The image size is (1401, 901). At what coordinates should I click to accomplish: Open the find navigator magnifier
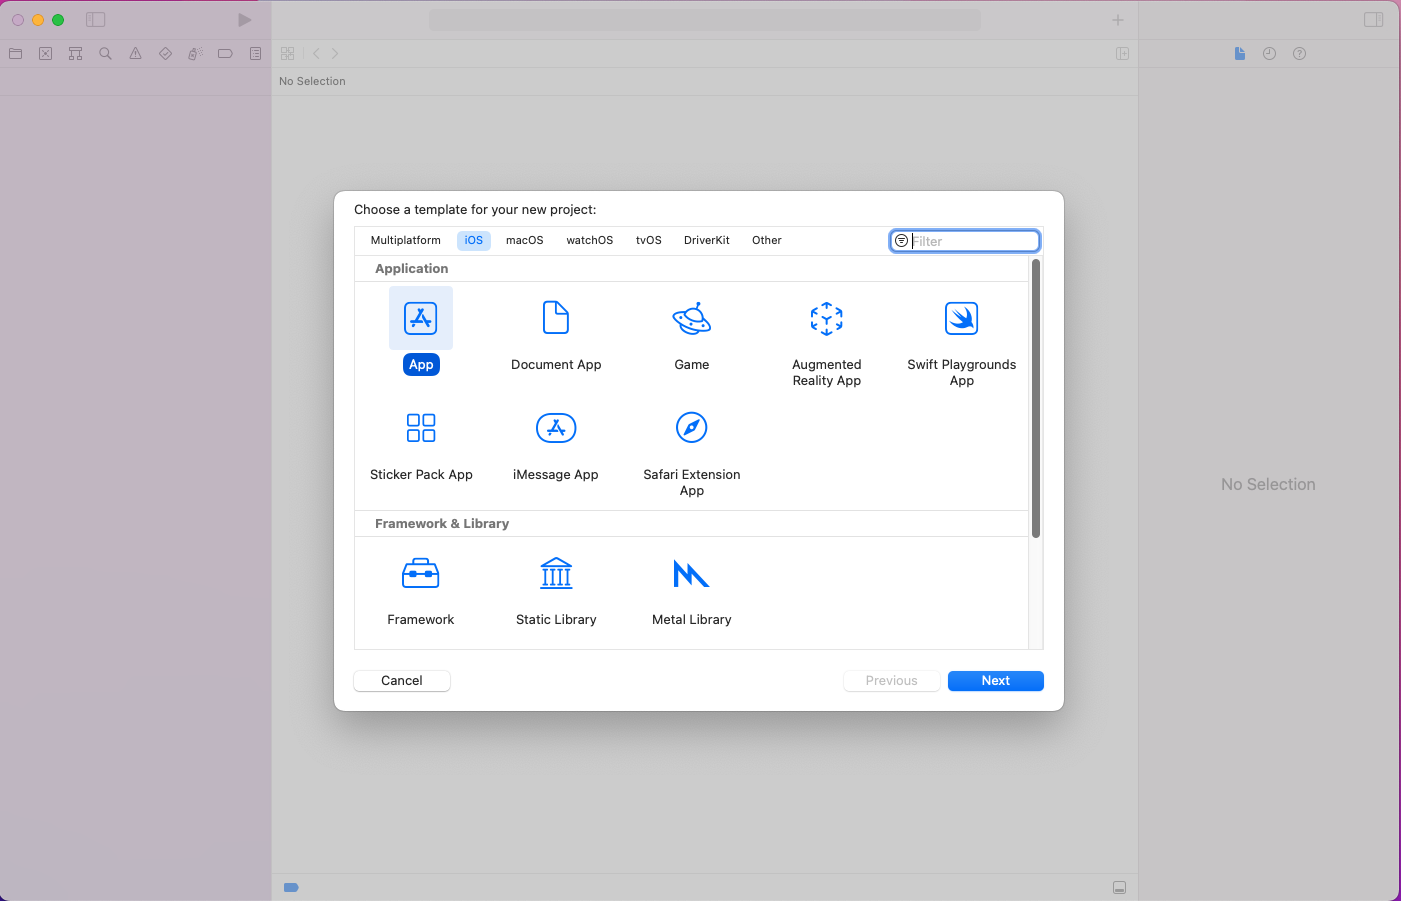106,54
